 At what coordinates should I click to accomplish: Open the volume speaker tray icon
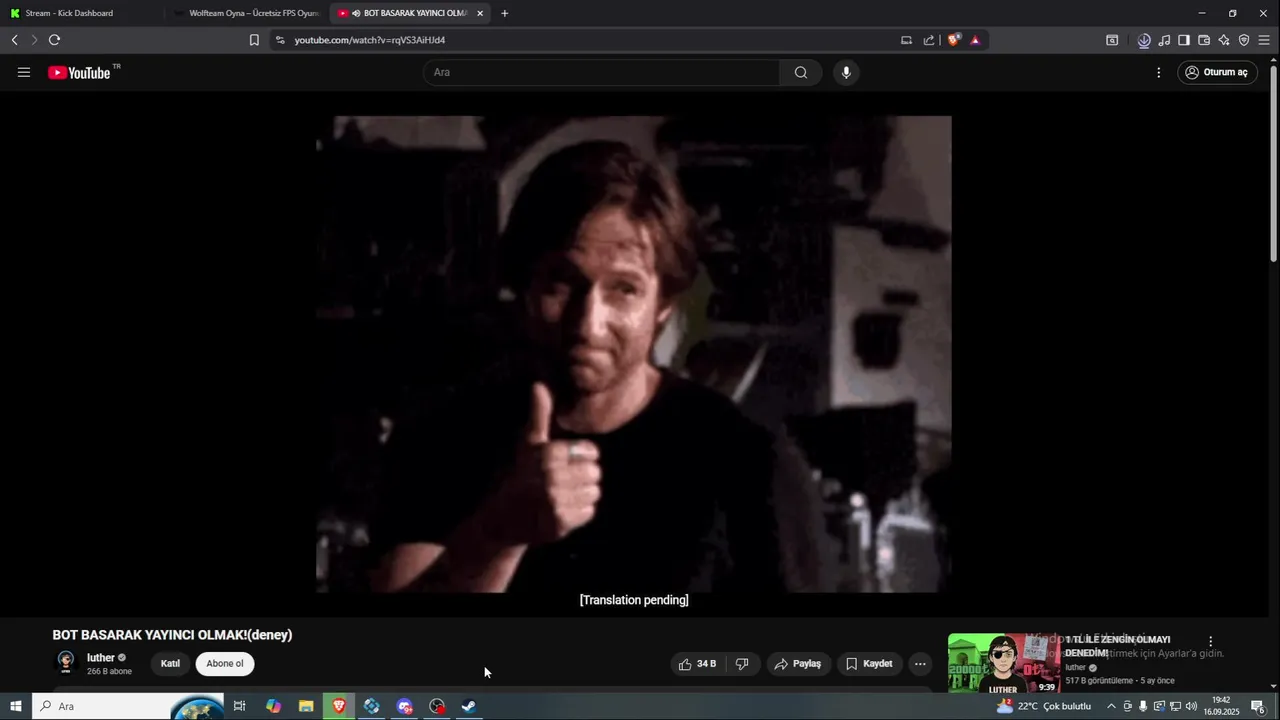point(1191,706)
